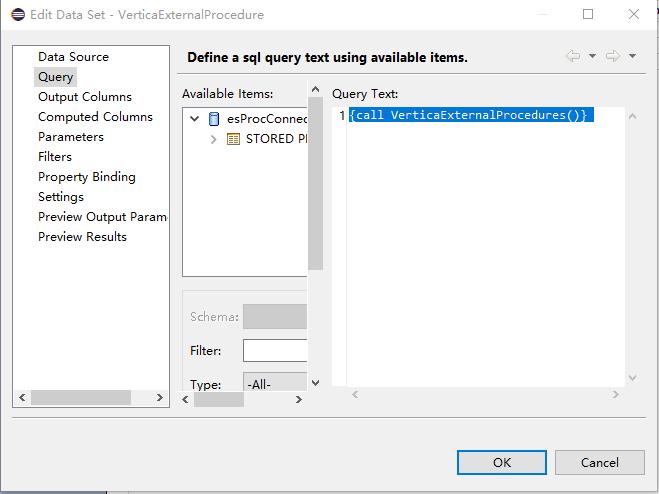Open the Filters page

[55, 157]
